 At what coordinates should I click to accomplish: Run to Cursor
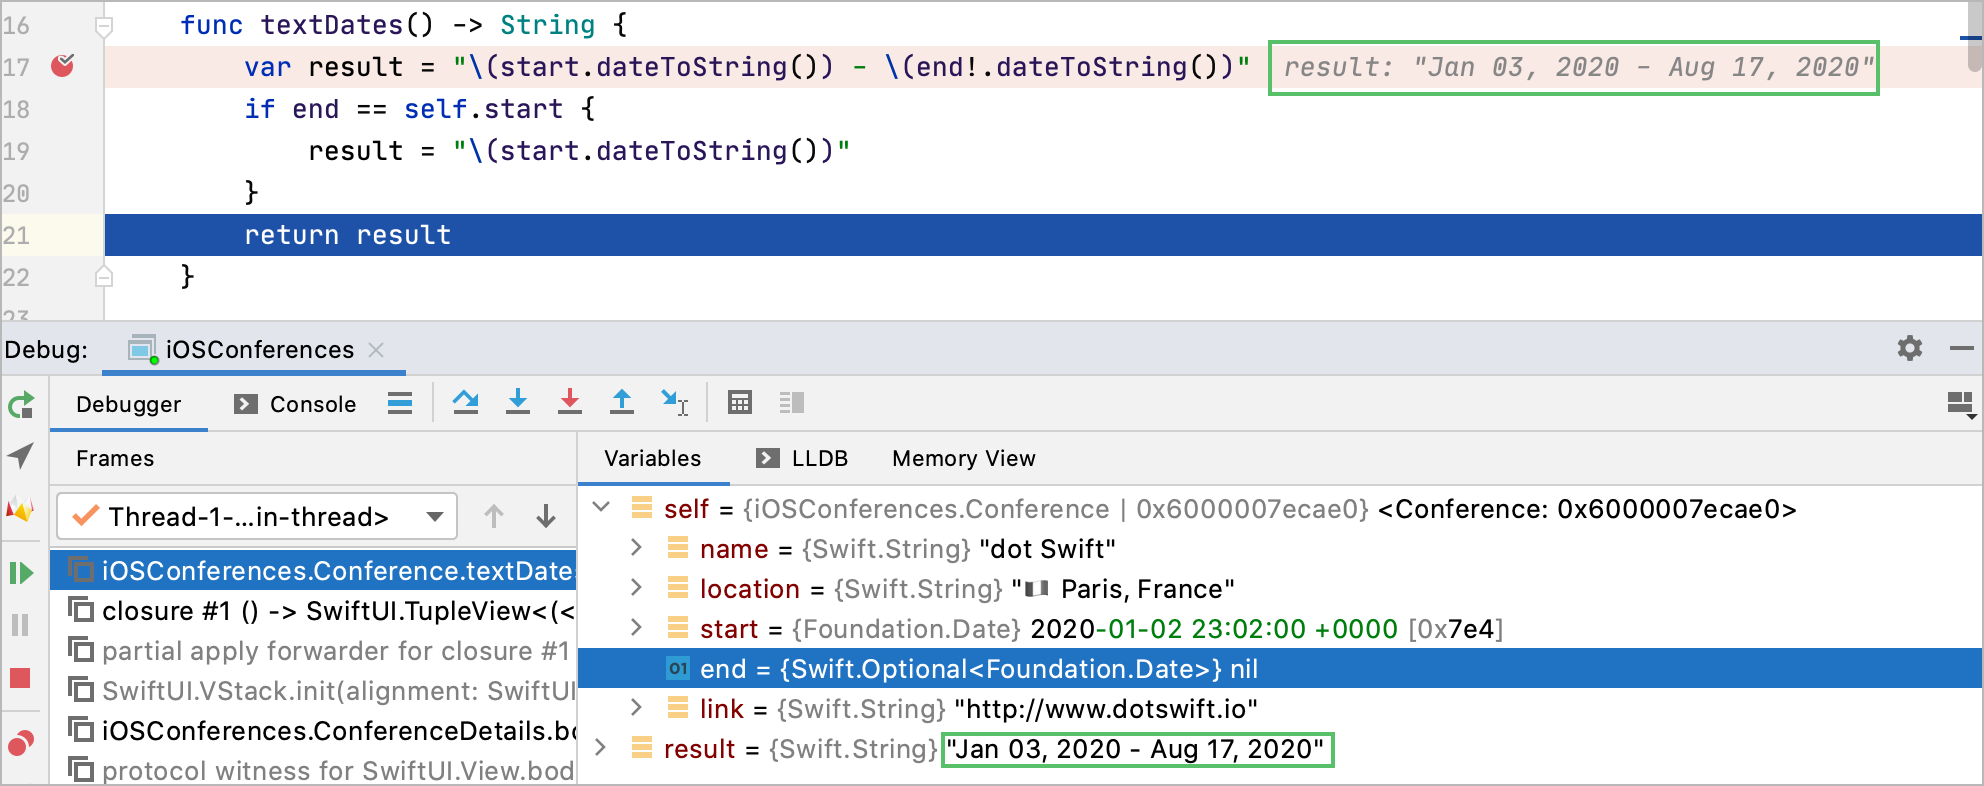[675, 402]
